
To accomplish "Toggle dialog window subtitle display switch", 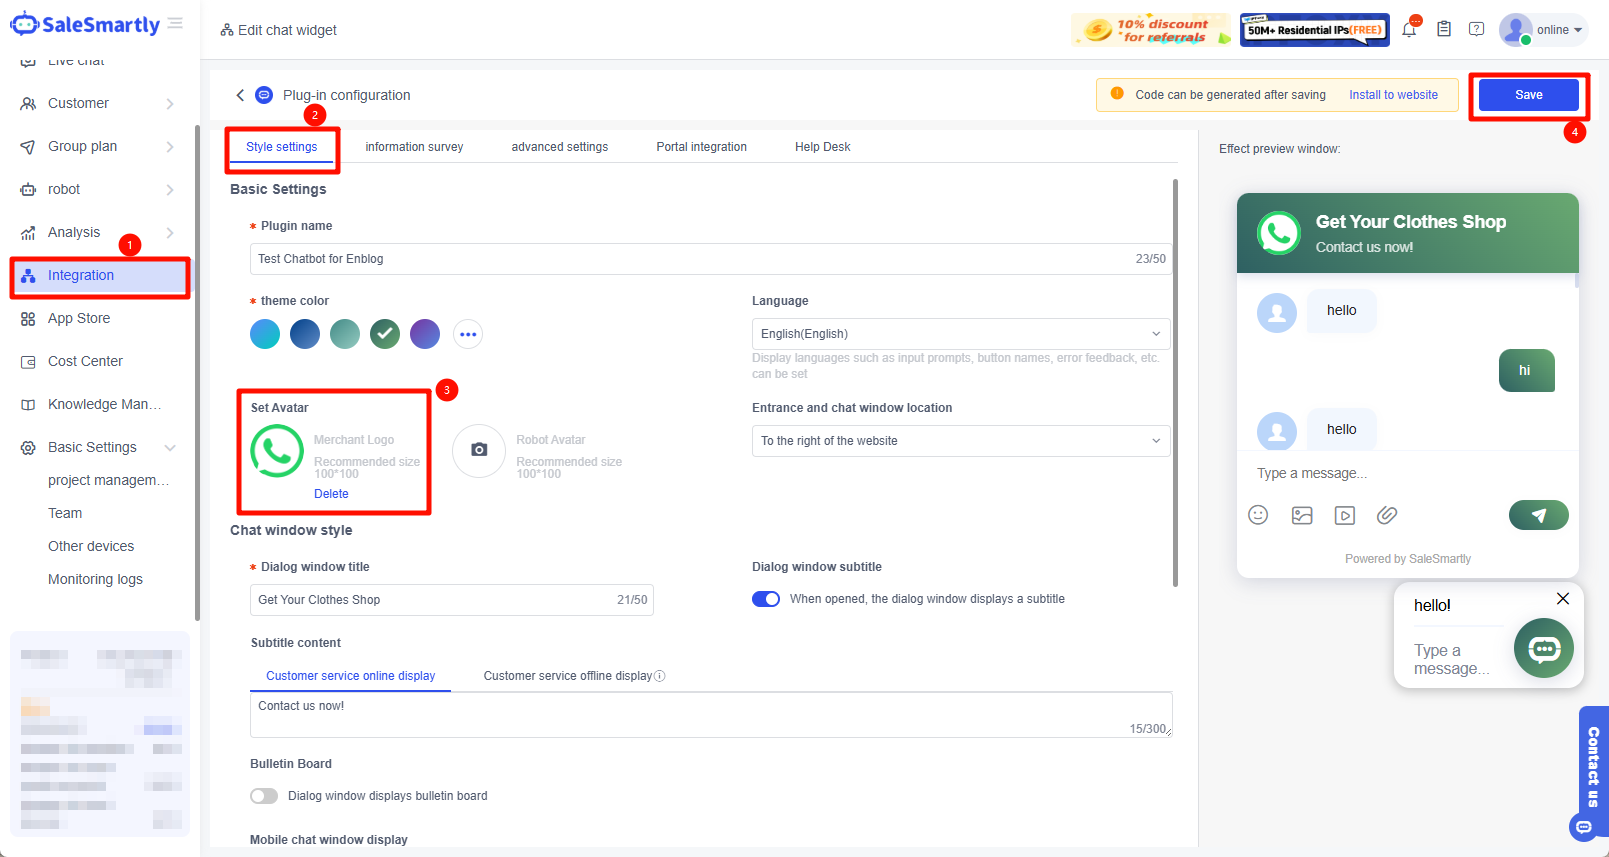I will pyautogui.click(x=766, y=599).
